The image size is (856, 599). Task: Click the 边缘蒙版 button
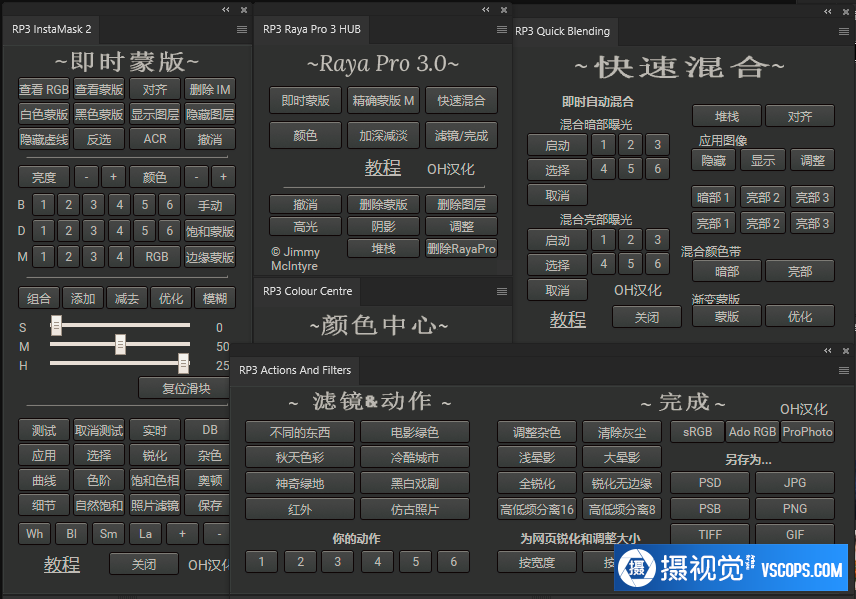coord(210,257)
